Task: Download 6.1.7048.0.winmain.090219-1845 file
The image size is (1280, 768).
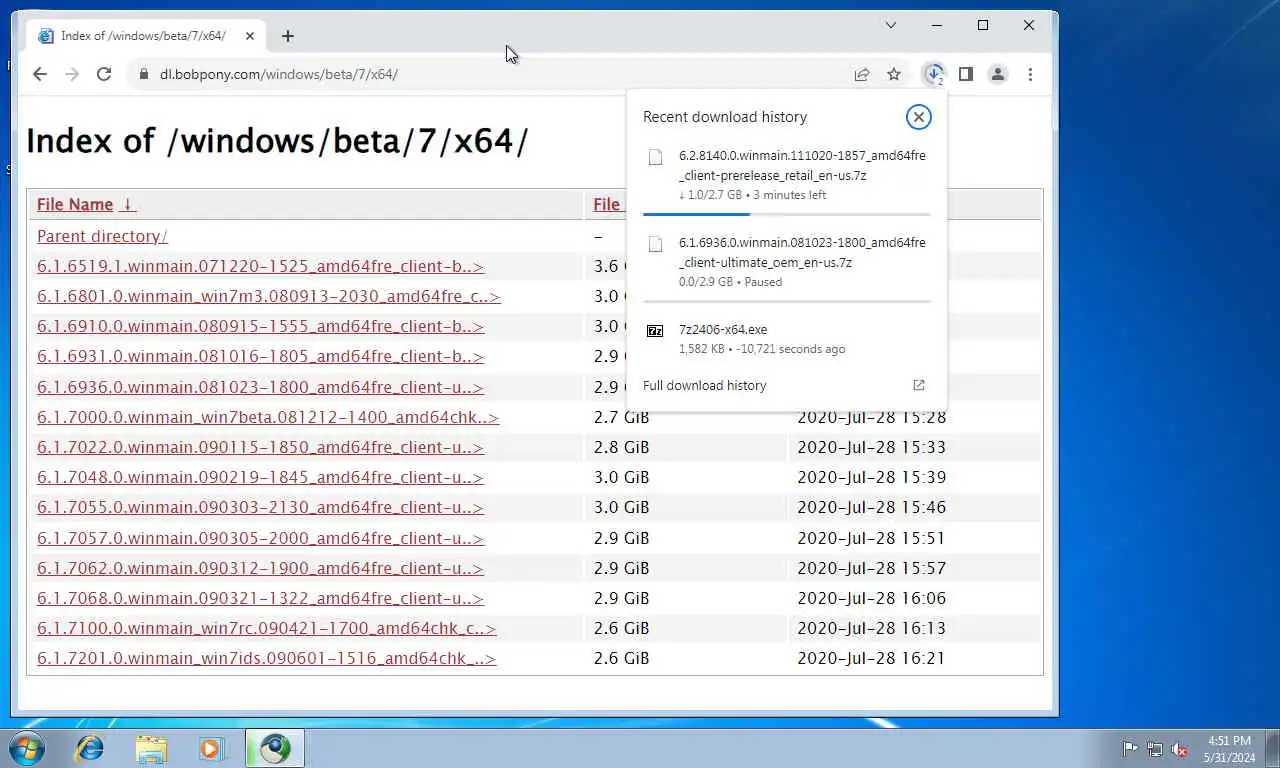Action: (260, 477)
